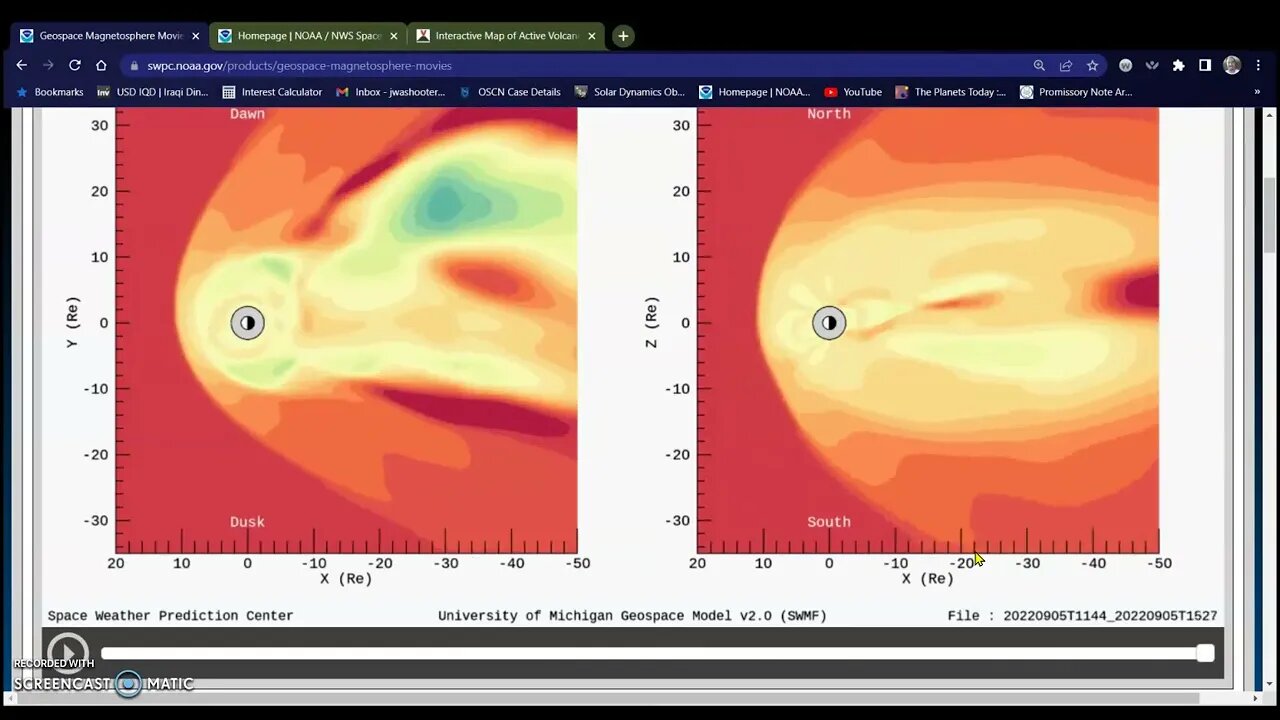Open the YouTube bookmark

point(853,92)
